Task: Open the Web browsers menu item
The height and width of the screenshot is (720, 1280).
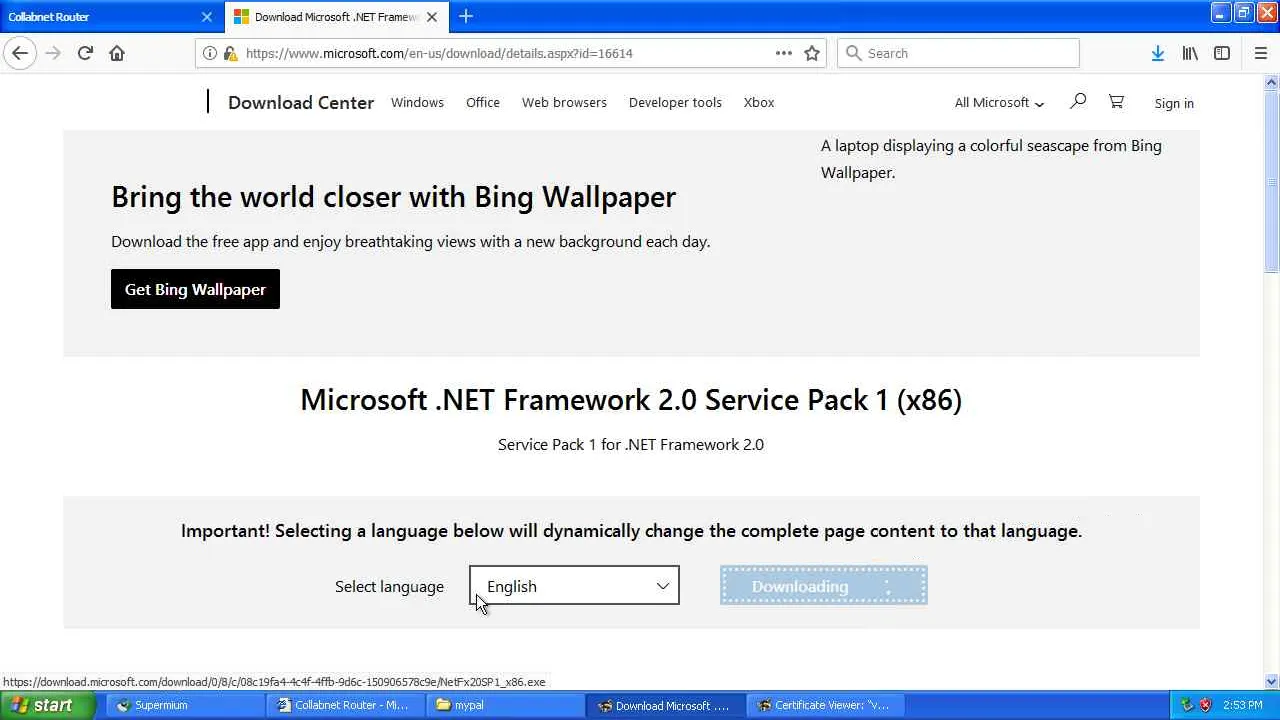Action: (x=564, y=102)
